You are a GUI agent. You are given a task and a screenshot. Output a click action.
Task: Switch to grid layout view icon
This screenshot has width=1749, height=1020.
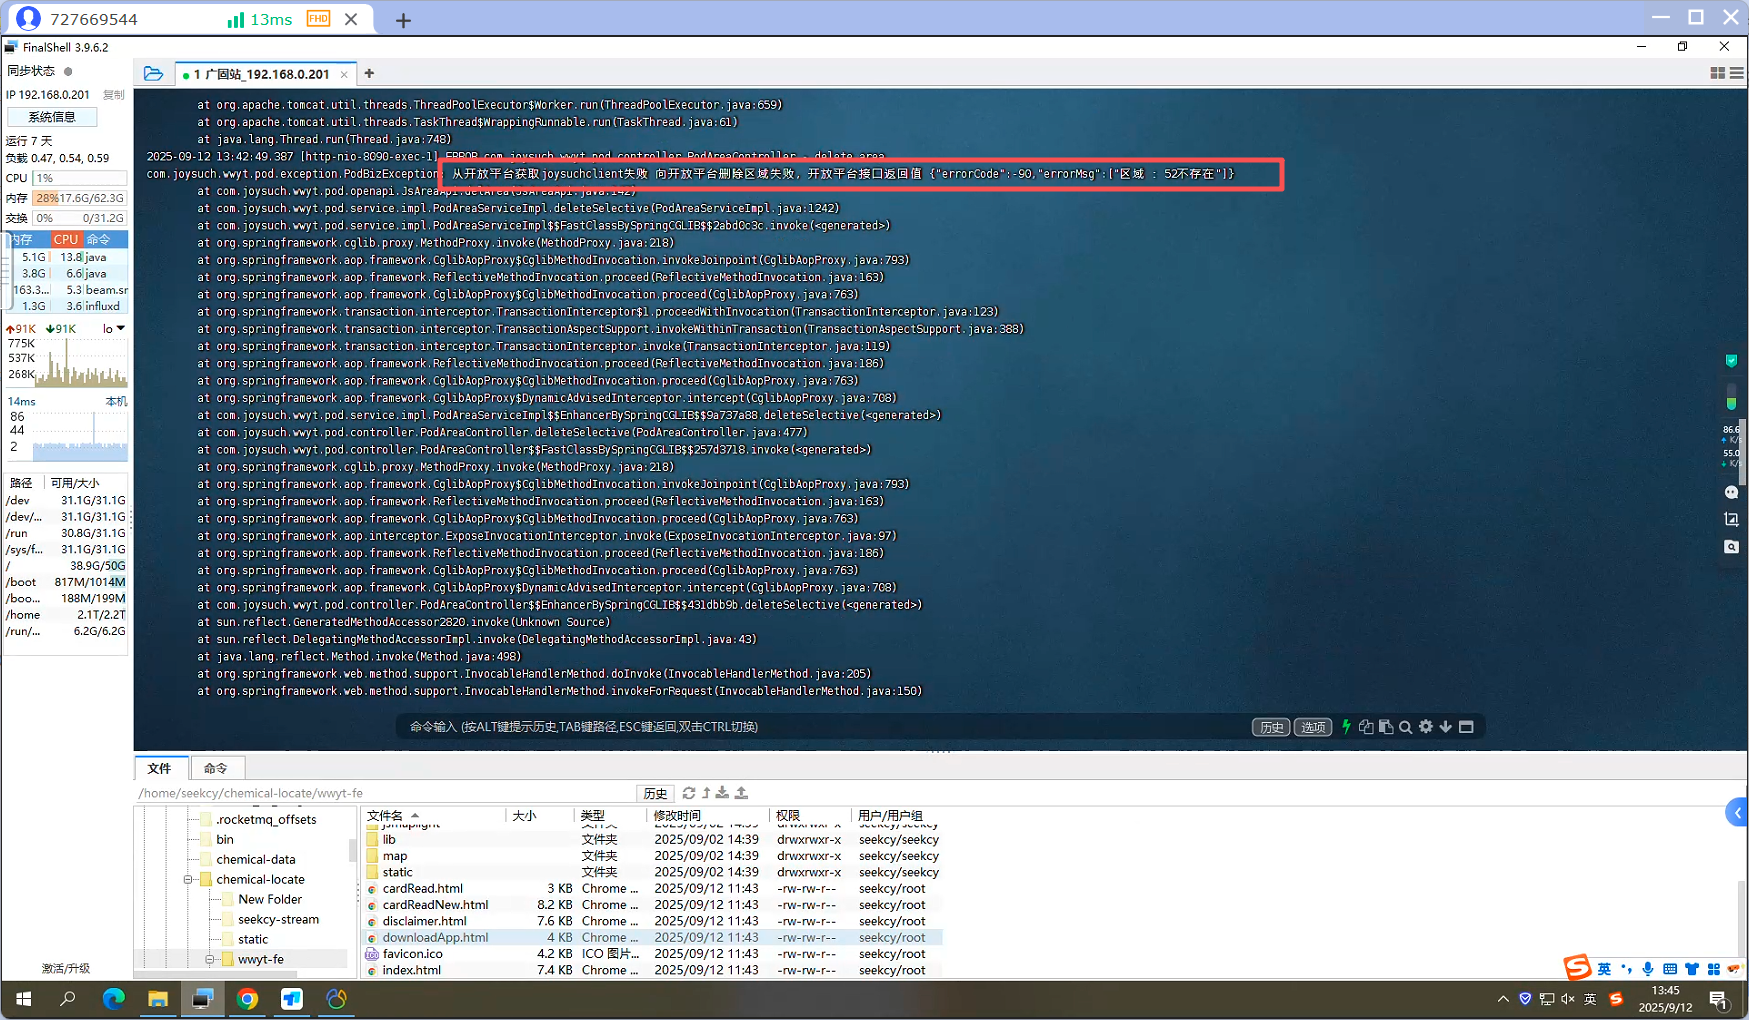coord(1717,73)
